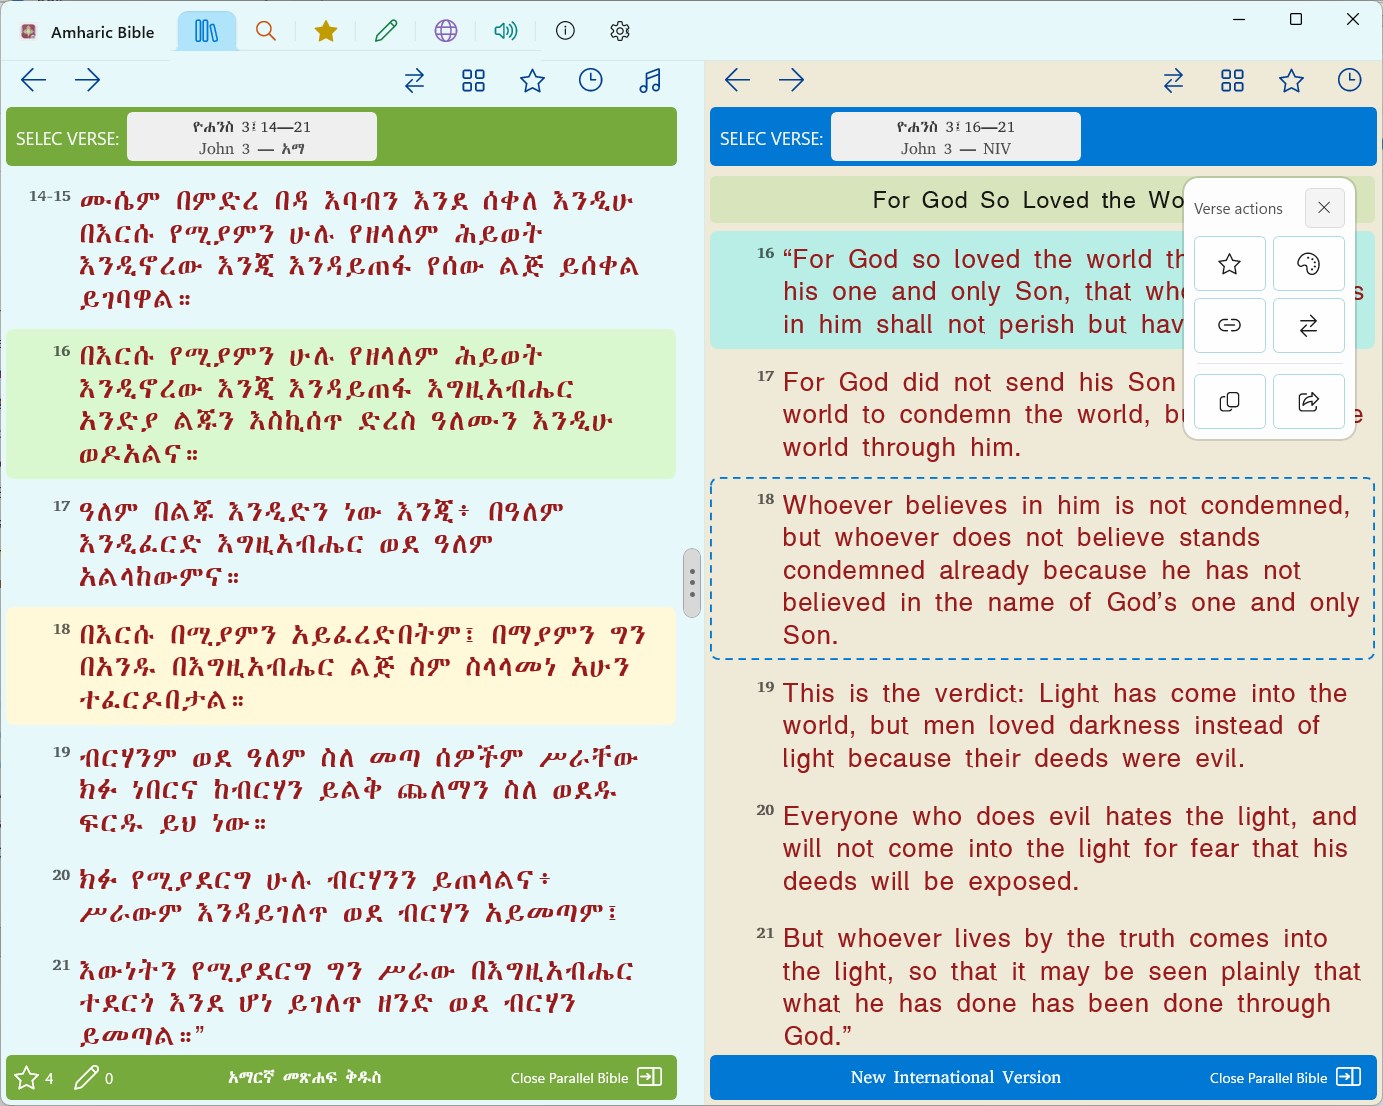Copy the verse from Verse actions

coord(1229,401)
